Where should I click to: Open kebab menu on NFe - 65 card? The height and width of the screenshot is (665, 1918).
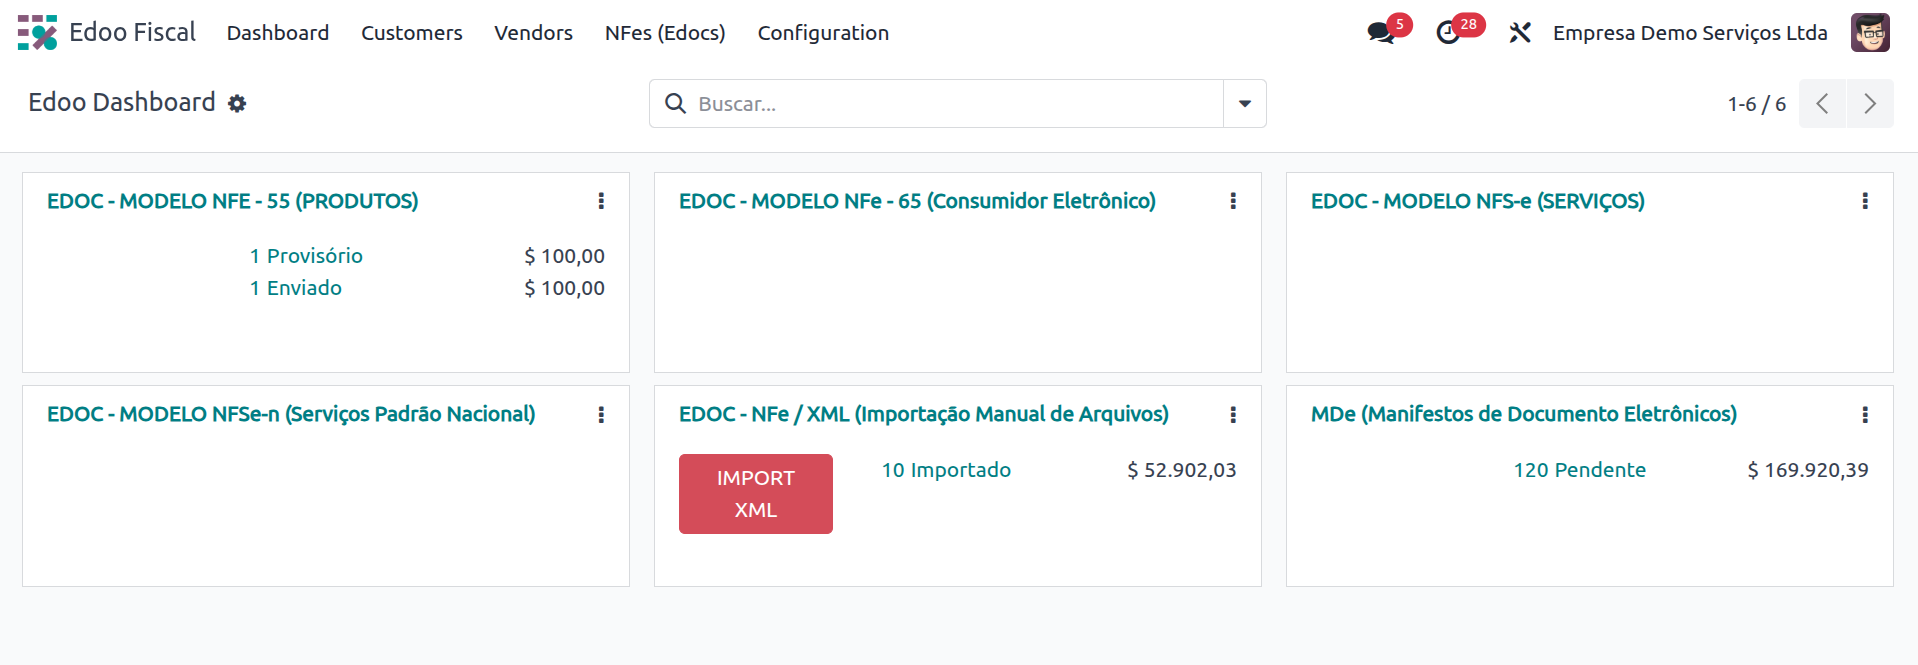click(x=1233, y=201)
